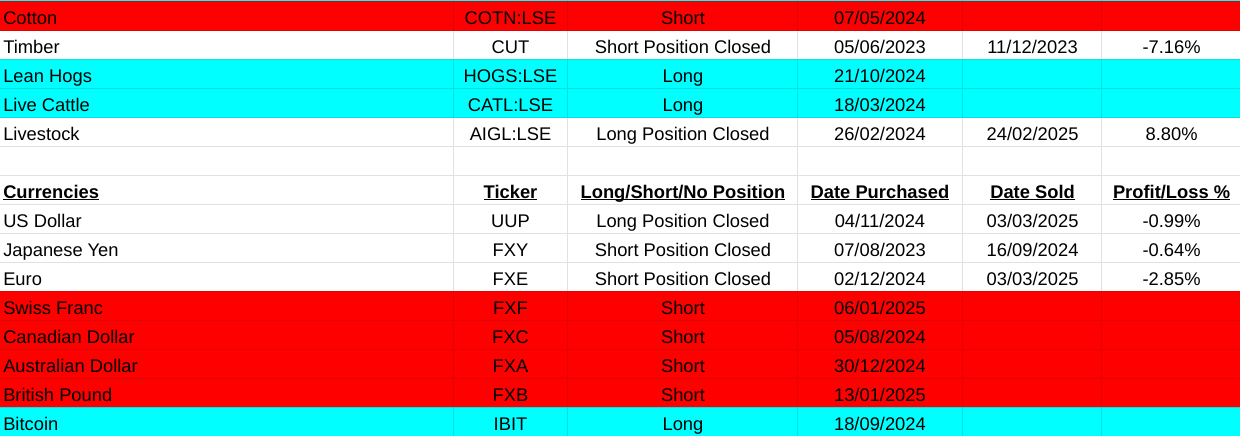Click the Ticker column header
The image size is (1240, 436).
[x=510, y=192]
